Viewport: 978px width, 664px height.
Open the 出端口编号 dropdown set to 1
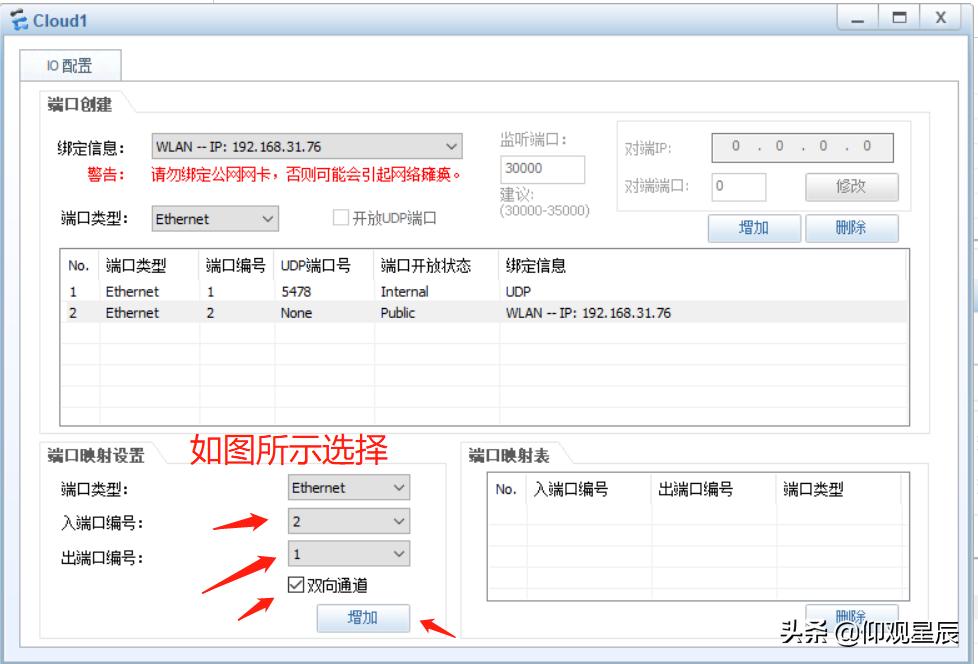point(347,553)
